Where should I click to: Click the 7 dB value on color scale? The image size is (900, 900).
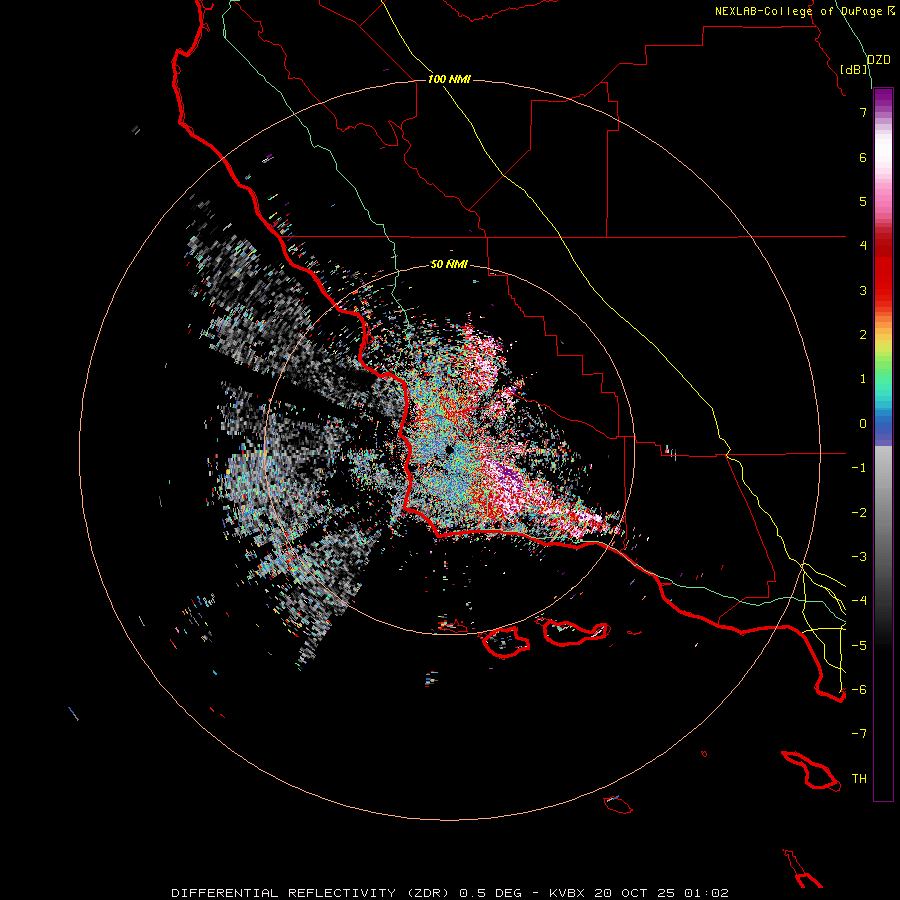click(863, 112)
